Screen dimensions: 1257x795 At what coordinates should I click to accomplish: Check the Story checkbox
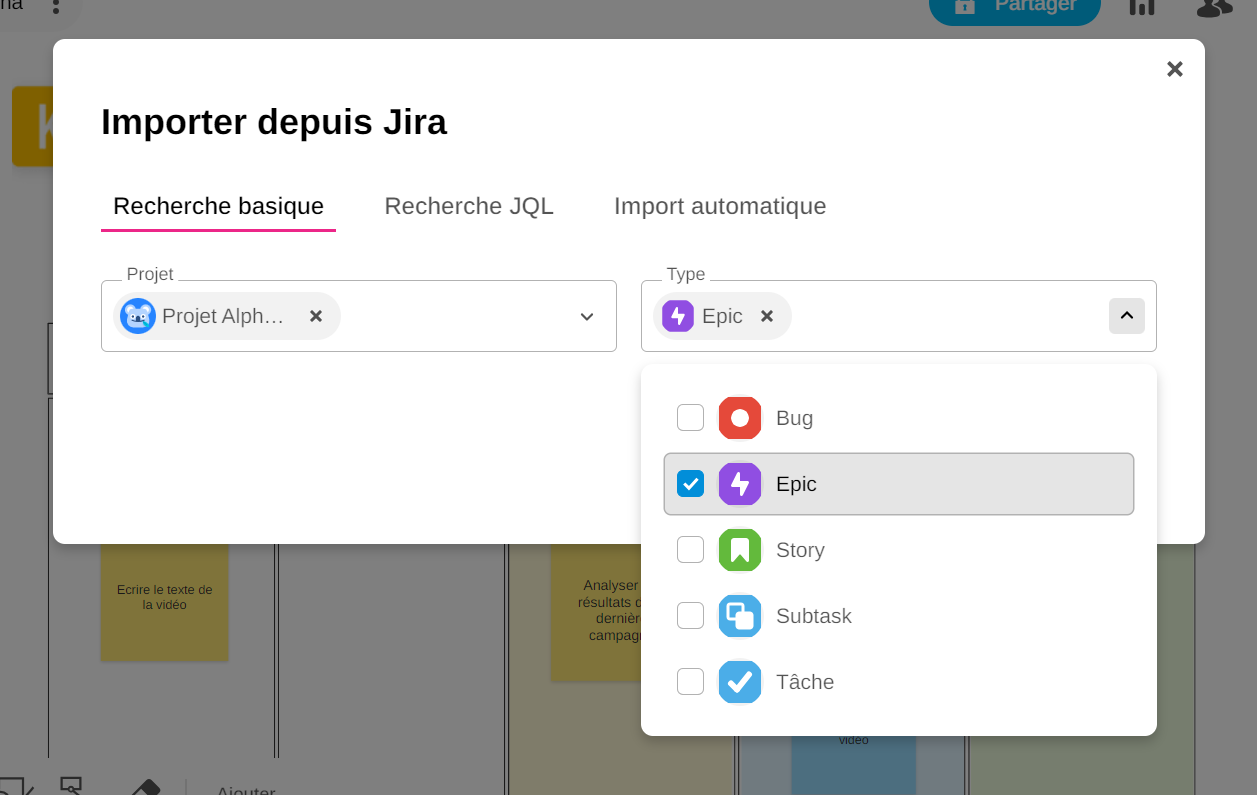[690, 550]
